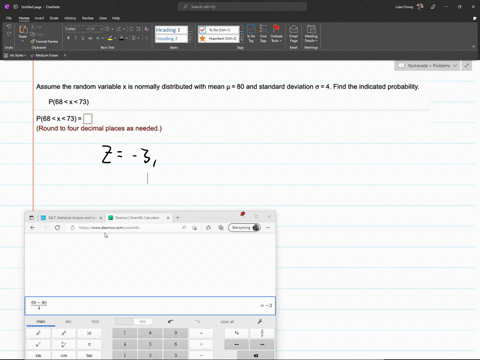Image resolution: width=480 pixels, height=360 pixels.
Task: Open the font name dropdown
Action: 88,29
